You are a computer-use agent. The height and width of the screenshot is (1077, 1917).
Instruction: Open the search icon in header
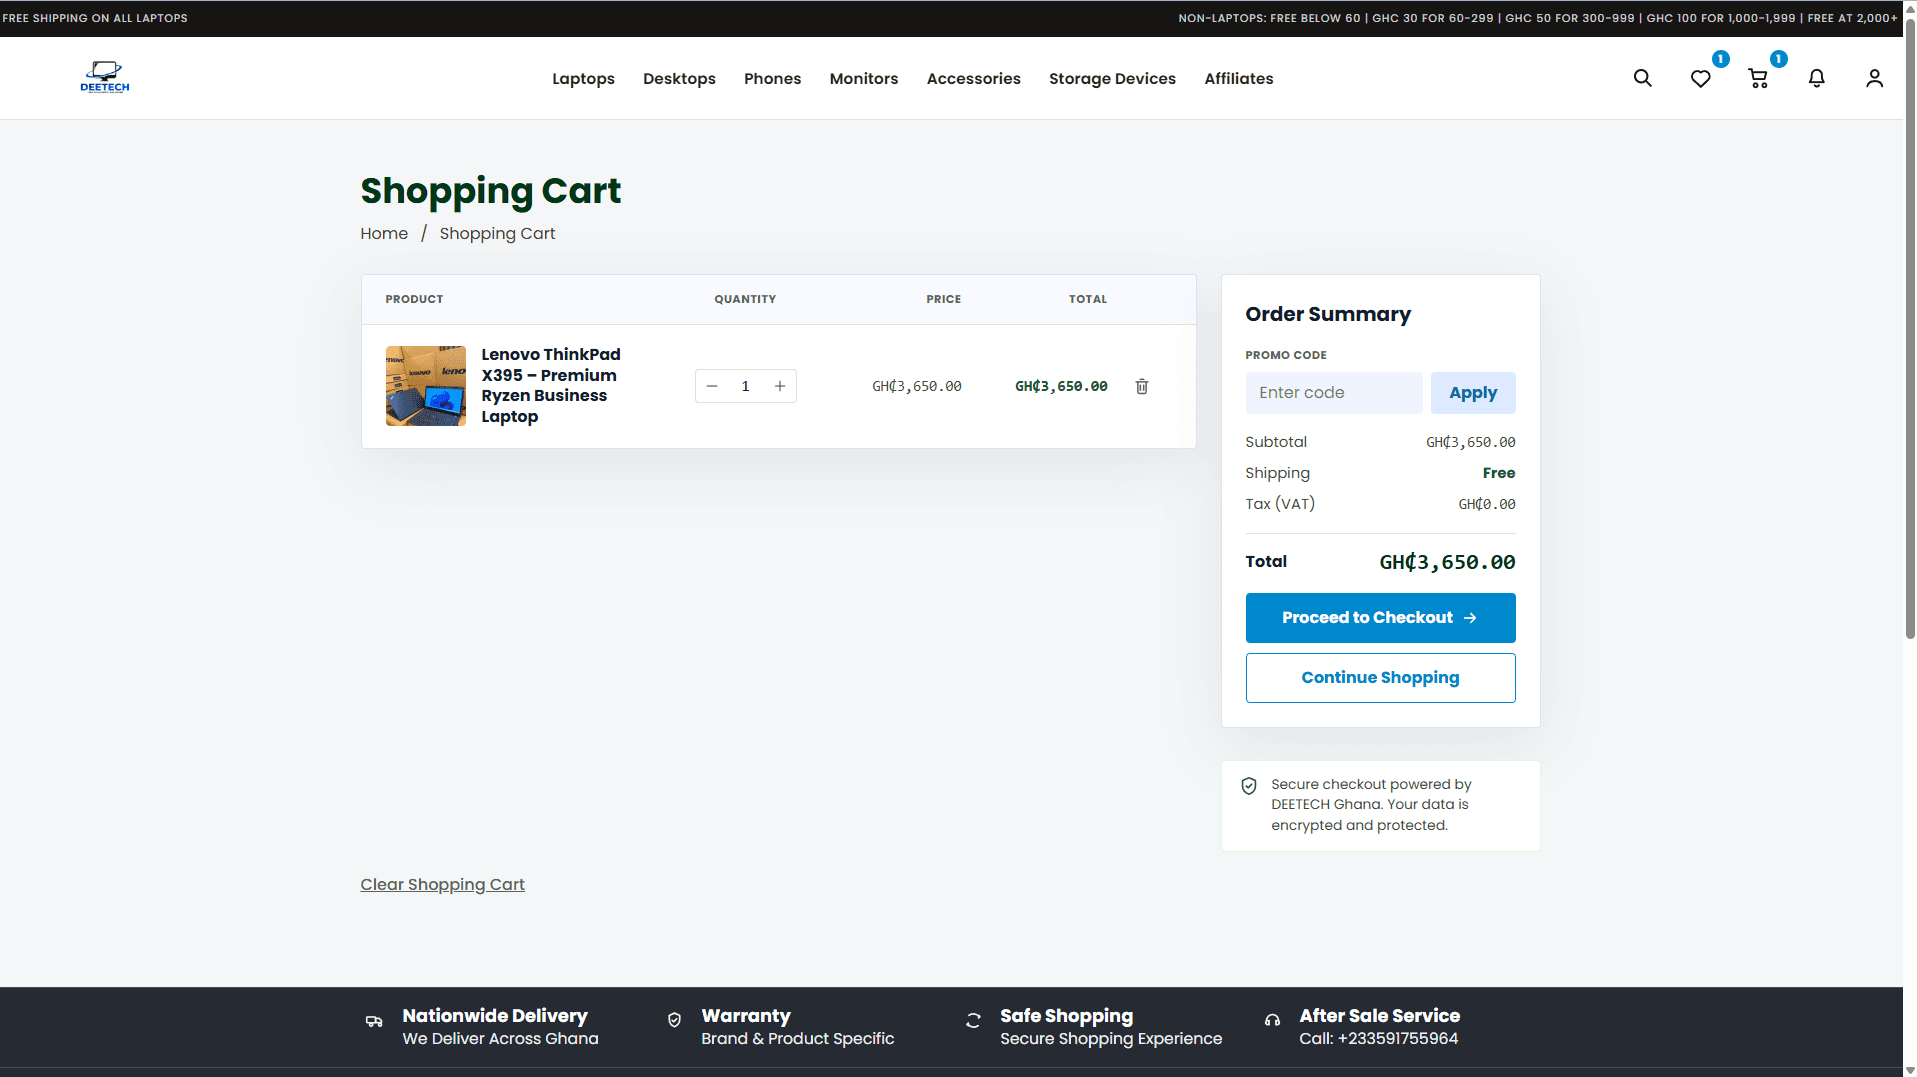(1642, 78)
